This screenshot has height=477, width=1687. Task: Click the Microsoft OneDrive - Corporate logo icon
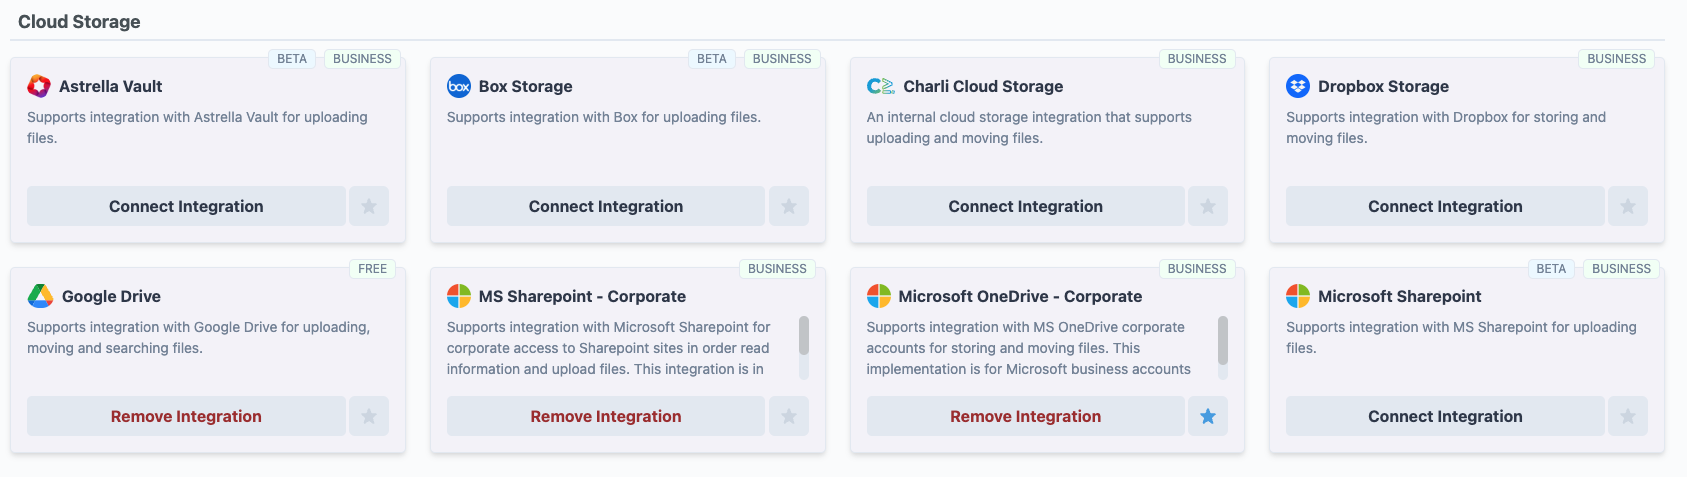(x=879, y=296)
